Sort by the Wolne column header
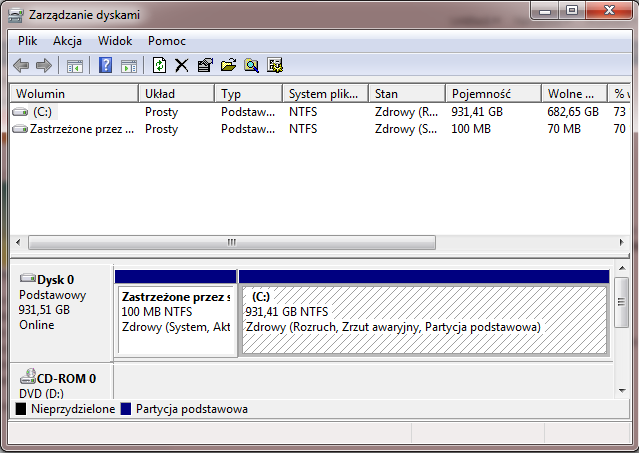 tap(574, 94)
